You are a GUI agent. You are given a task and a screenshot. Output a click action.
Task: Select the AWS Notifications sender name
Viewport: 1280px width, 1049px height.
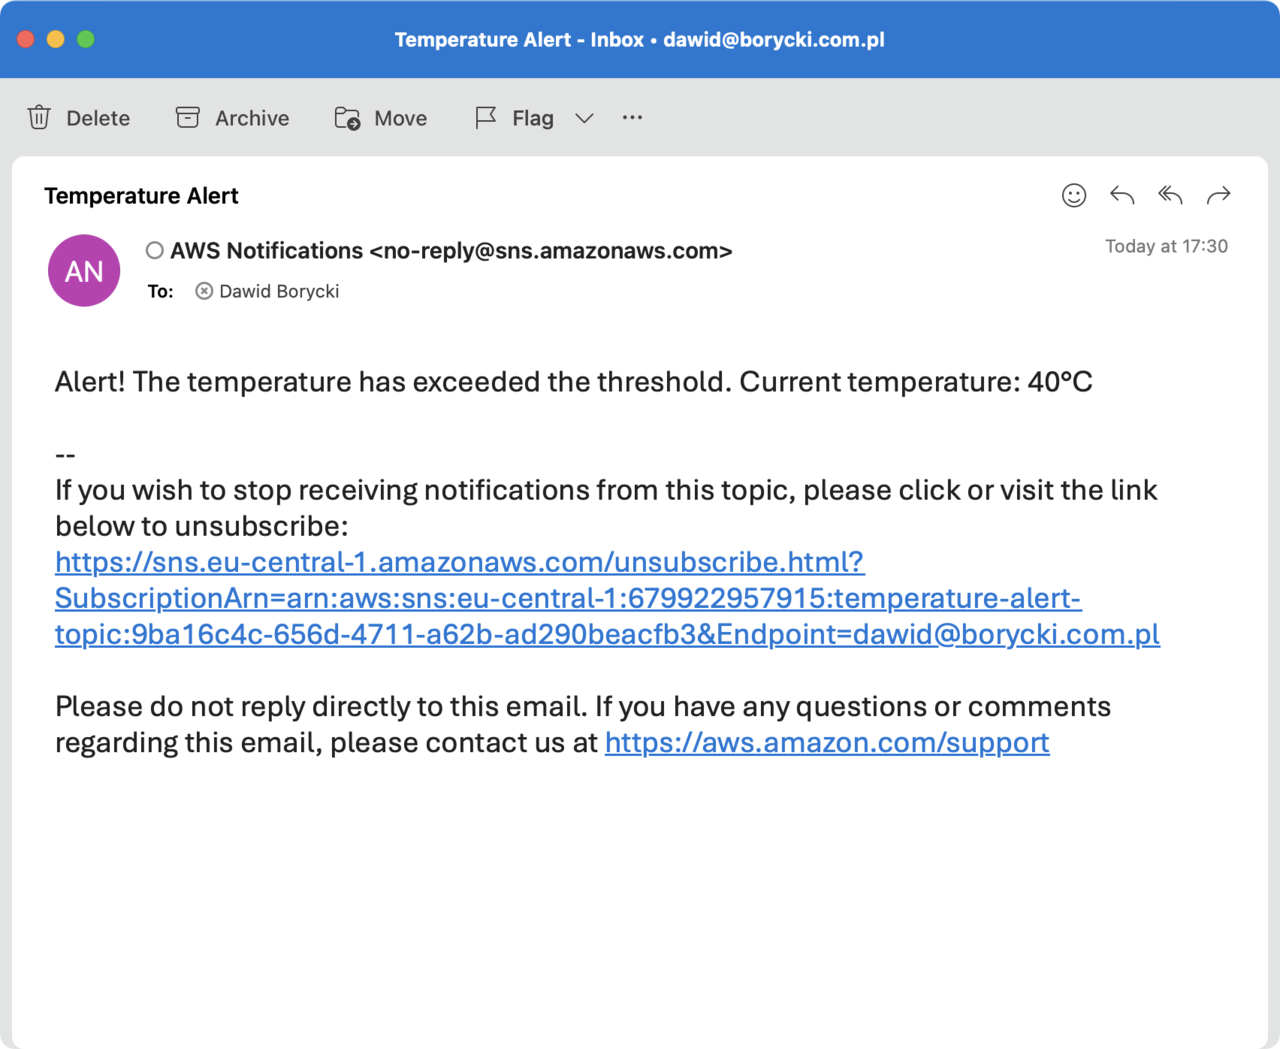click(x=266, y=250)
